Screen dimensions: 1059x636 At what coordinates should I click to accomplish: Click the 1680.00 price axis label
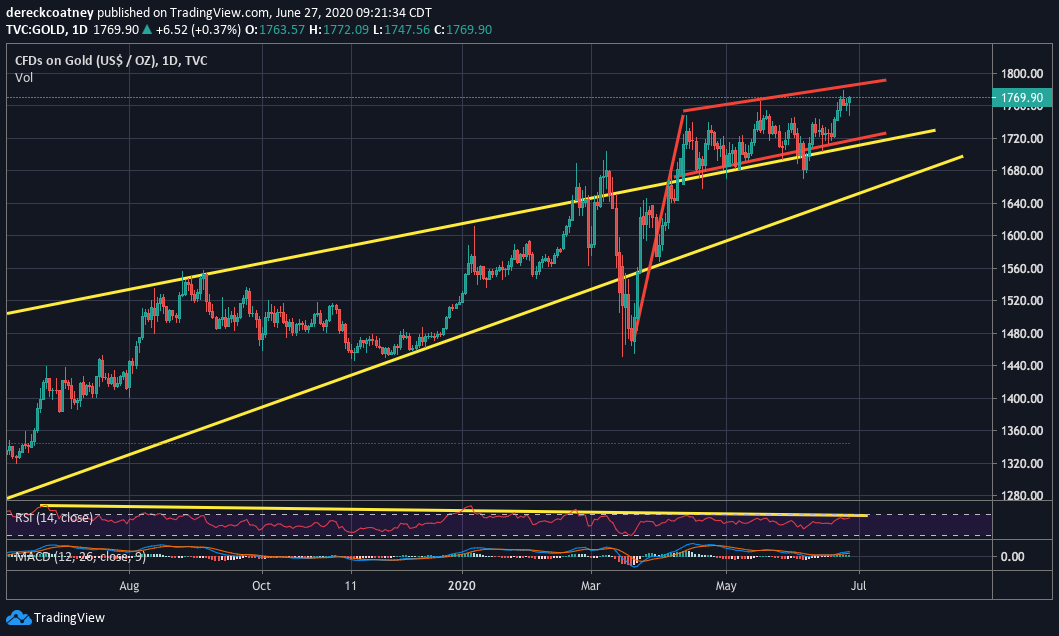pyautogui.click(x=1022, y=171)
